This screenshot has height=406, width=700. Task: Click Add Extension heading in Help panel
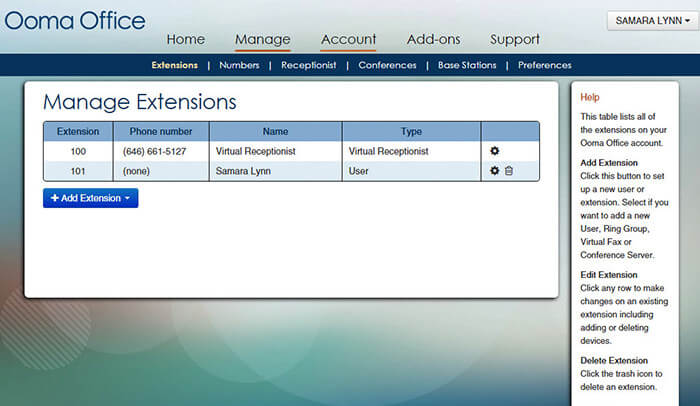tap(609, 163)
